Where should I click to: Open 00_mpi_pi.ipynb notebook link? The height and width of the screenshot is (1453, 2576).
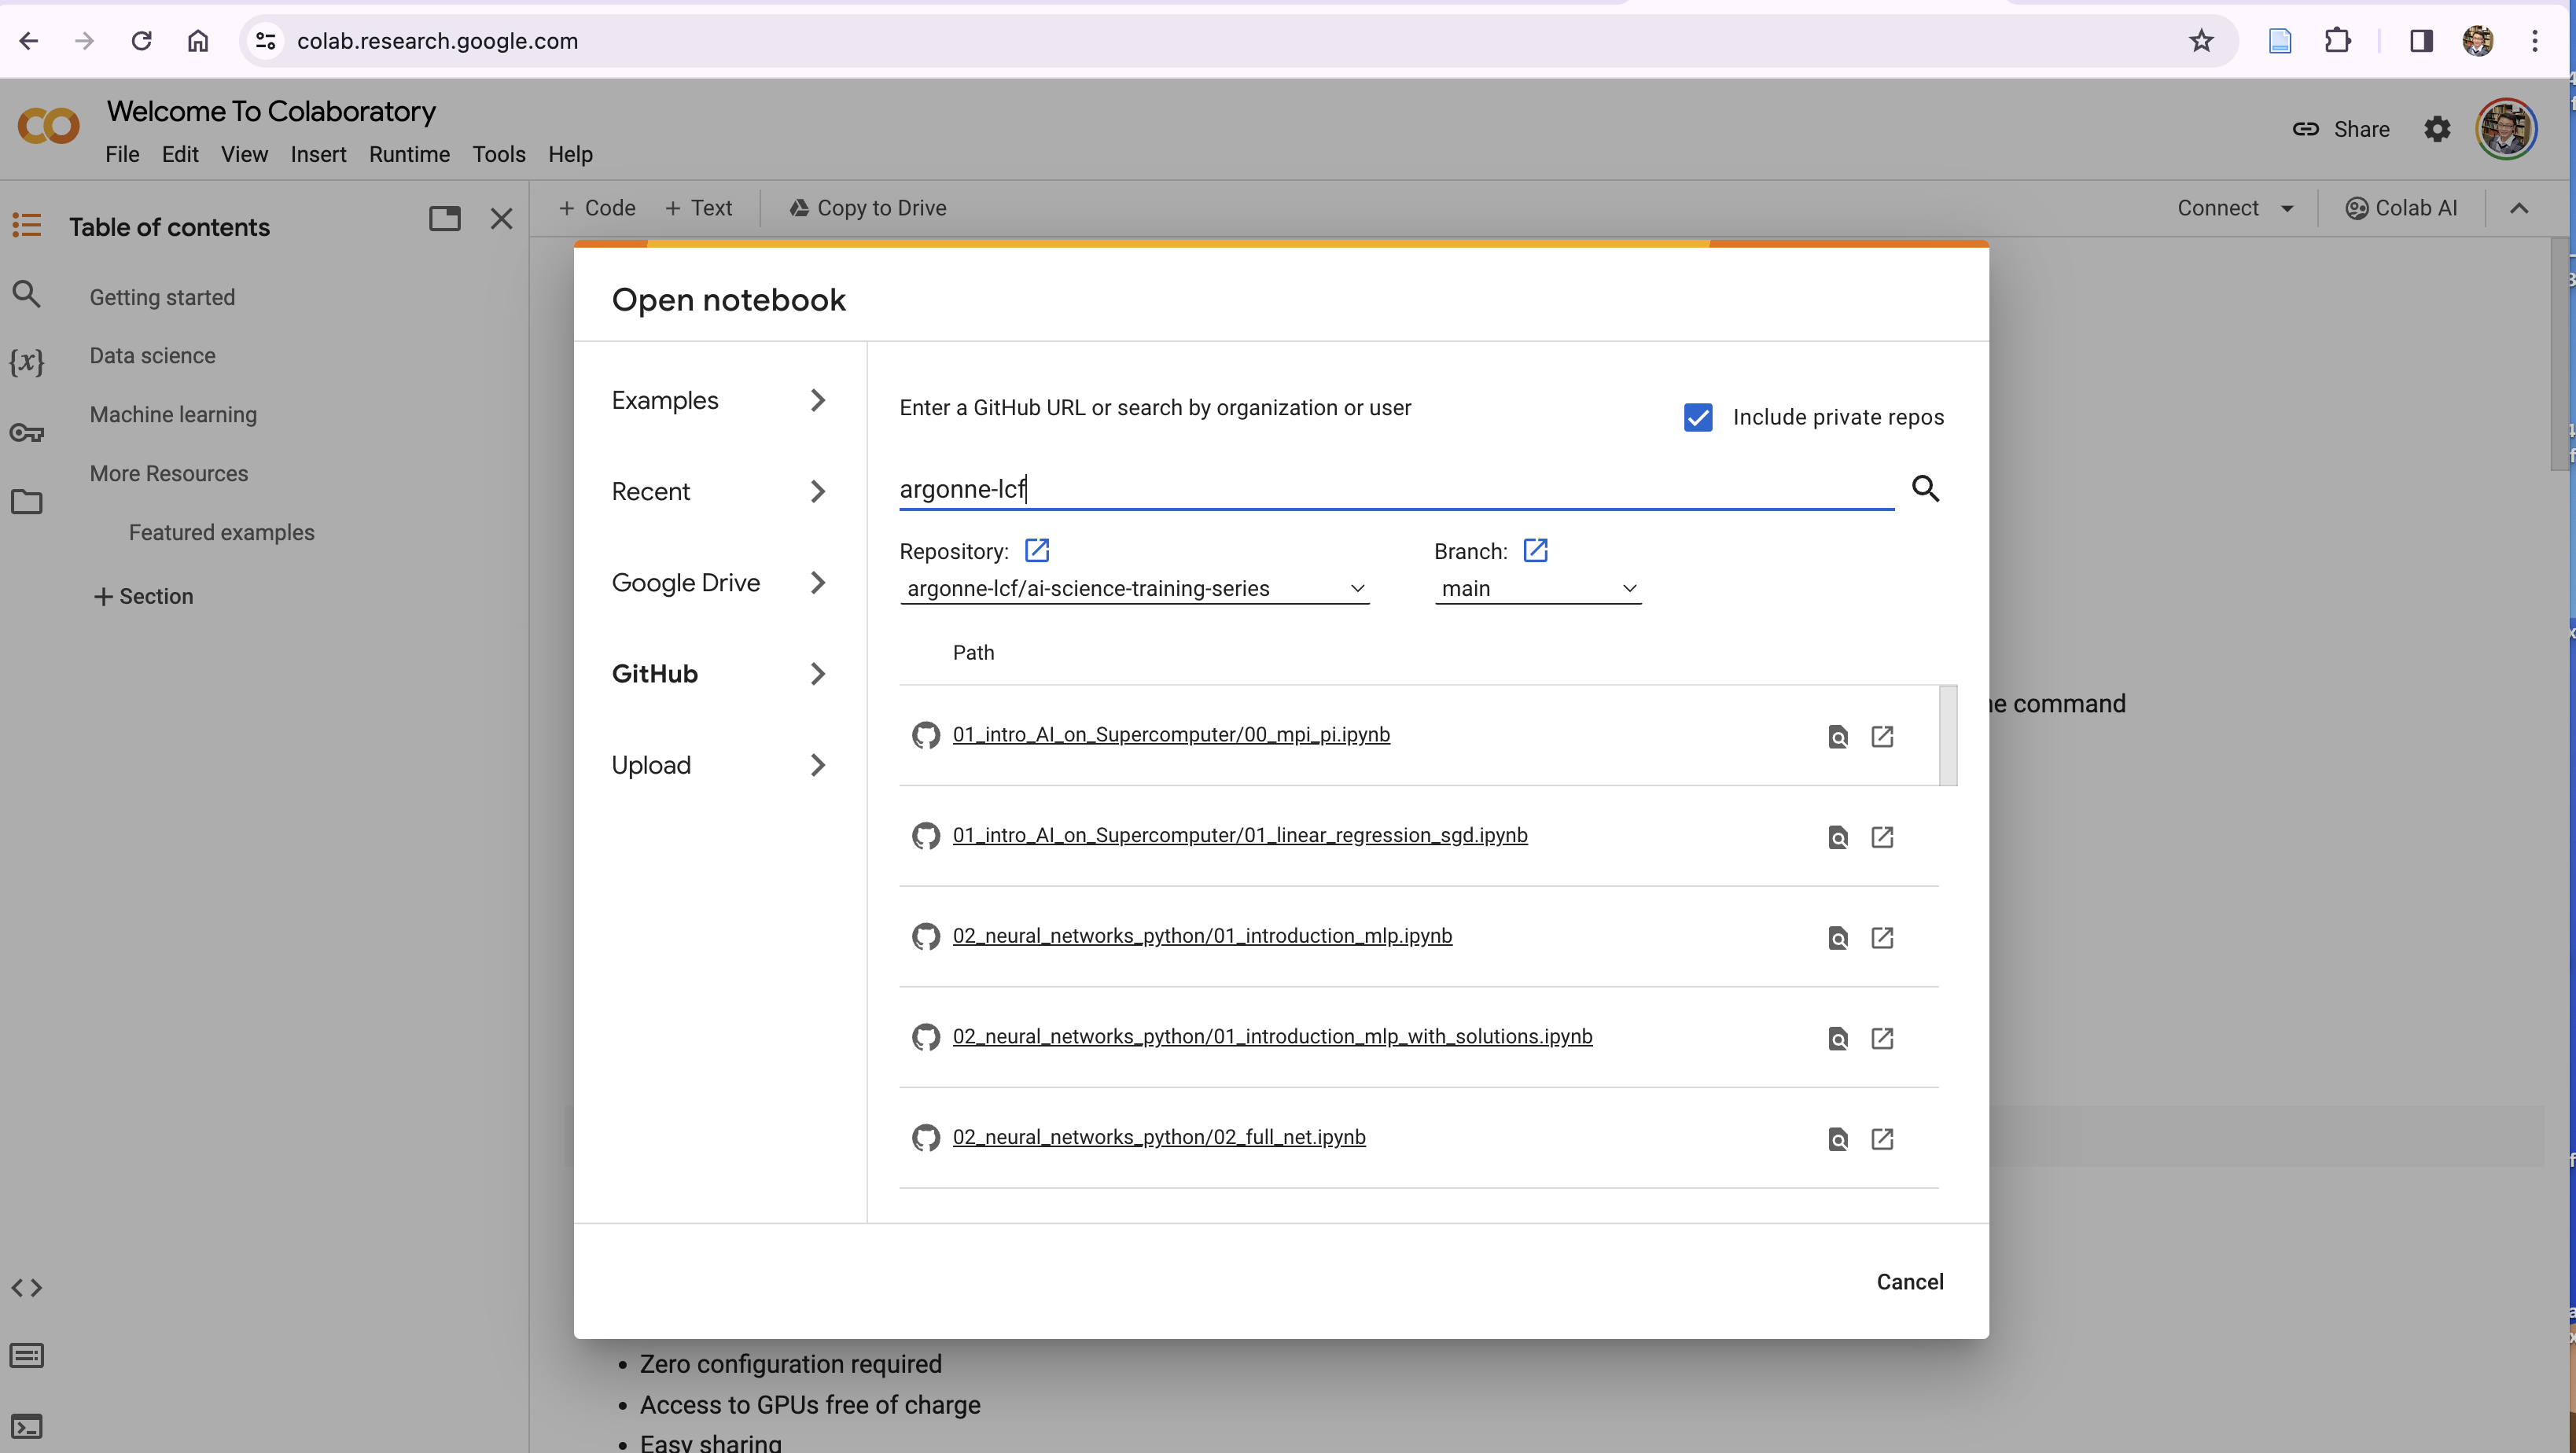1171,734
